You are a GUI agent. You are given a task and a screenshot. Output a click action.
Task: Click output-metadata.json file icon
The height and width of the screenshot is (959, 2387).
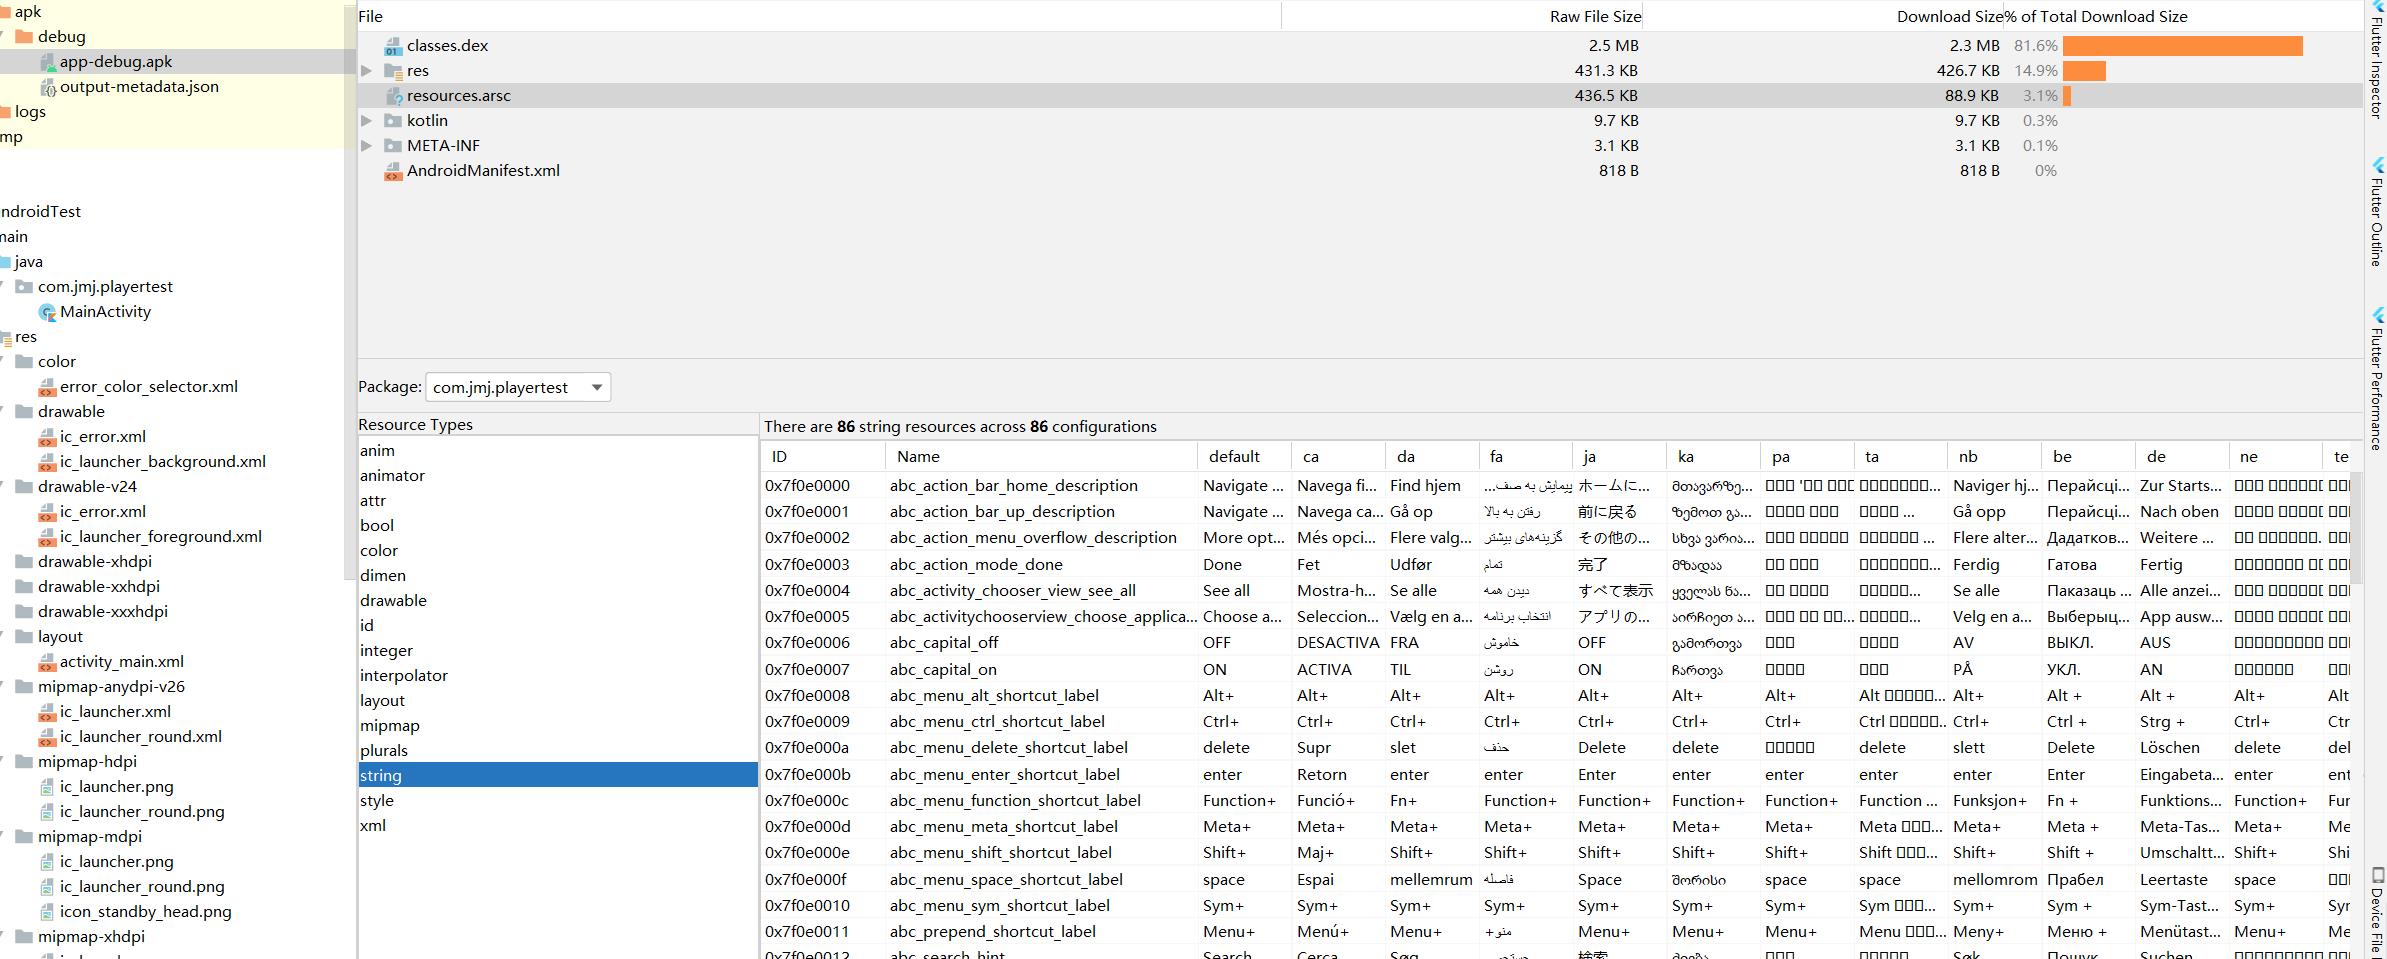(x=47, y=87)
